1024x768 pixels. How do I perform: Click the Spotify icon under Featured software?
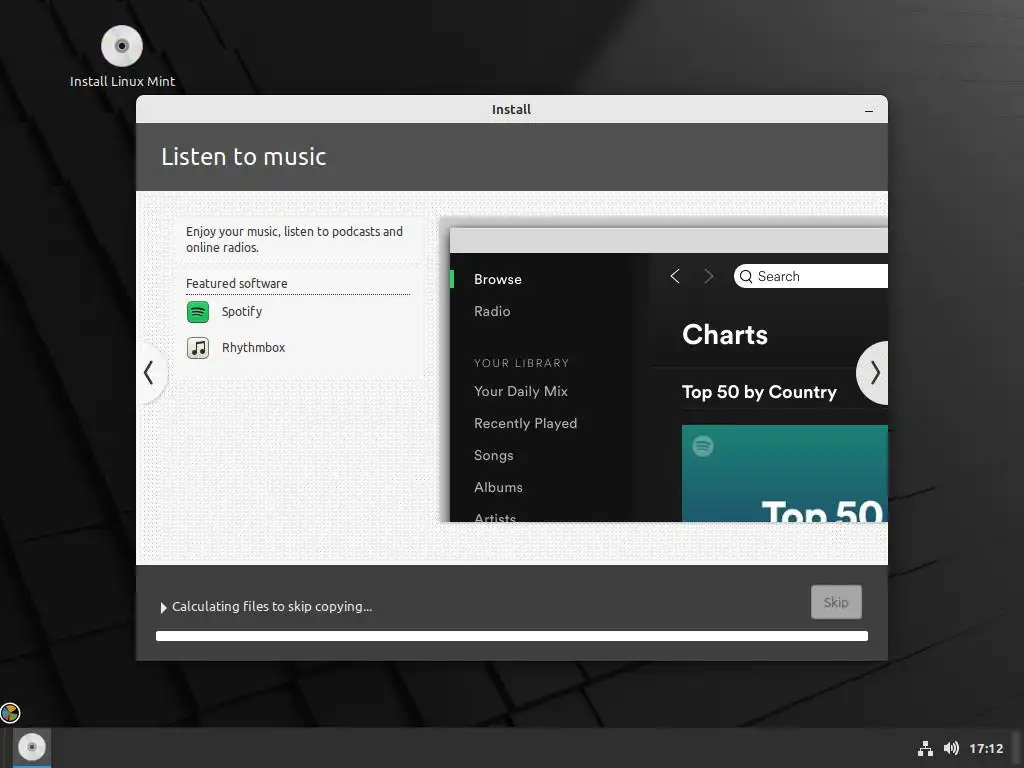[x=198, y=312]
